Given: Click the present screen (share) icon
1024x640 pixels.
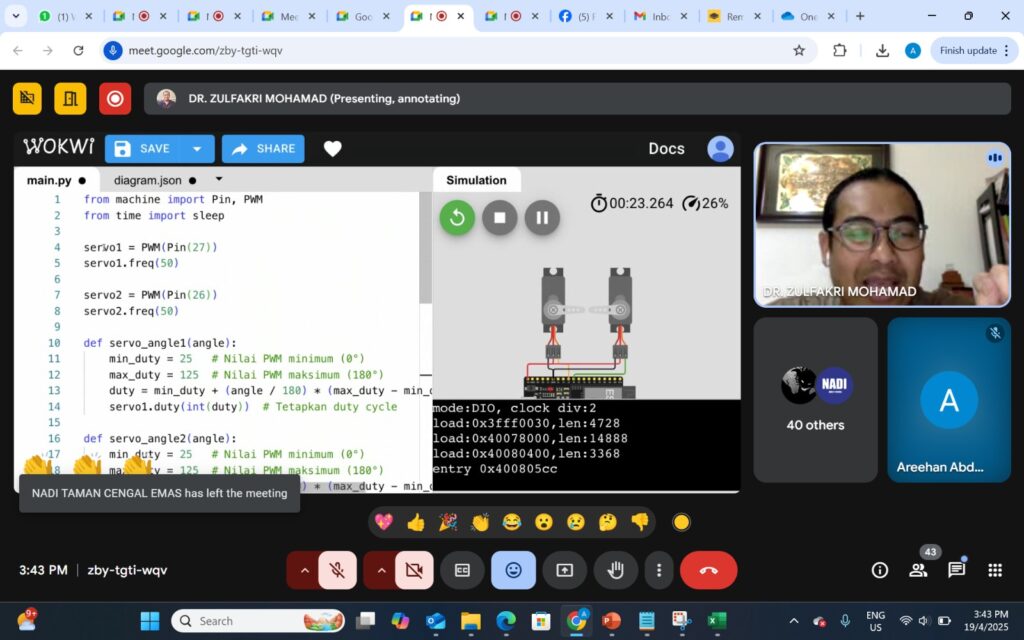Looking at the screenshot, I should tap(564, 570).
